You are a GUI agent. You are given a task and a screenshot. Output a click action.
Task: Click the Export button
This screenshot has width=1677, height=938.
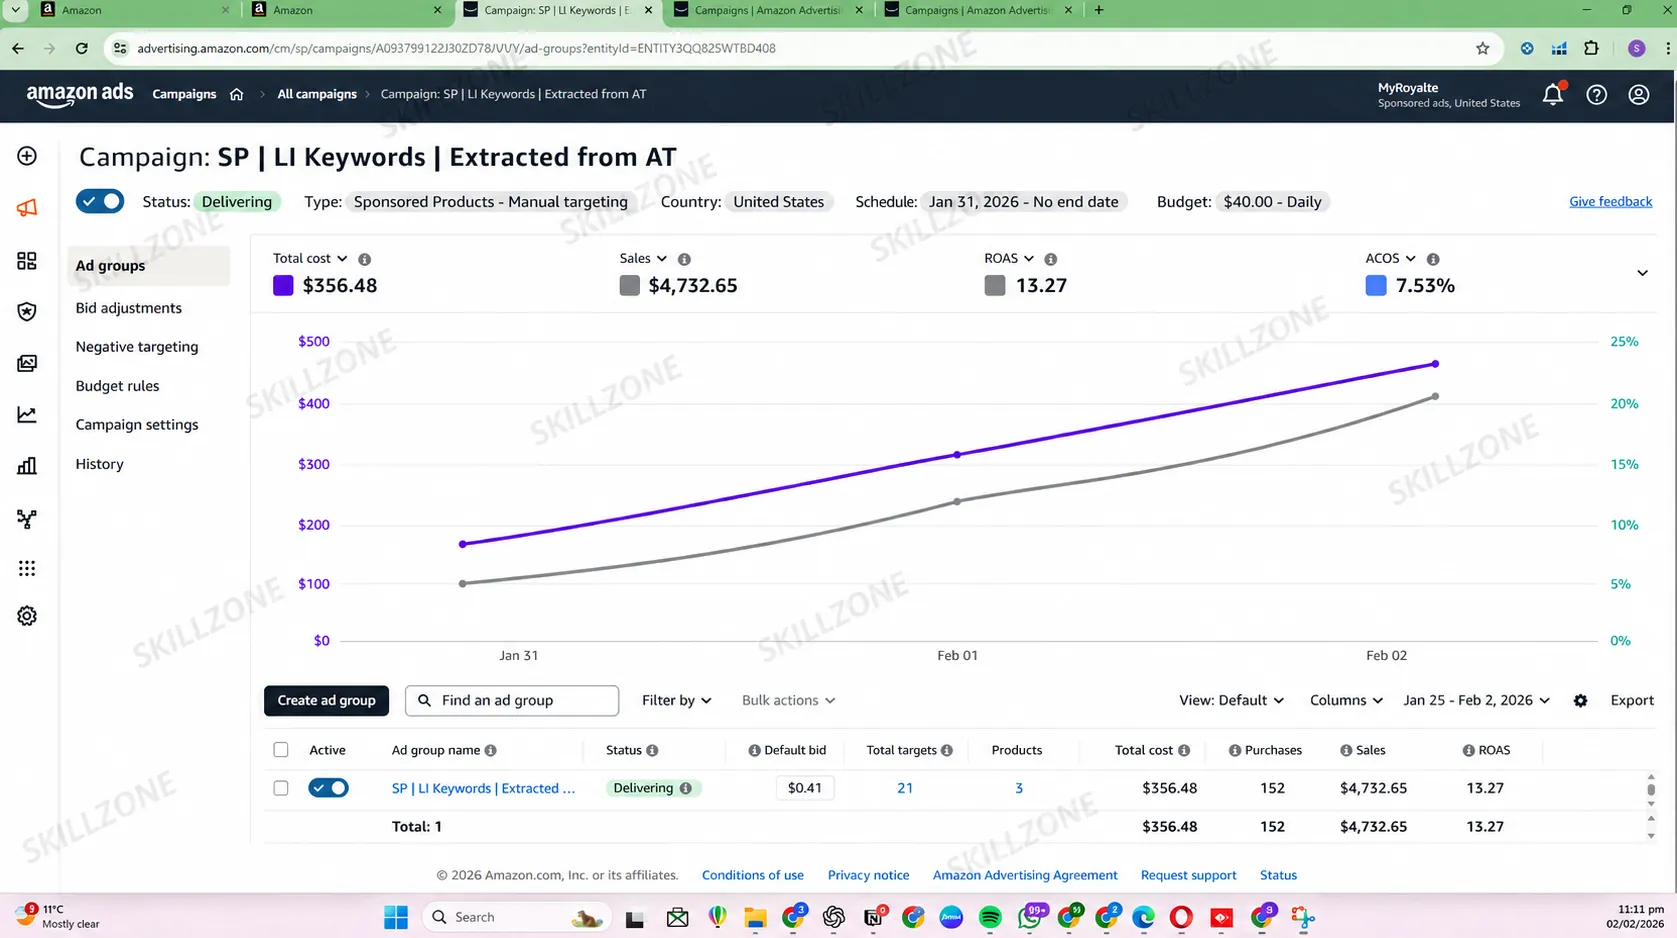point(1632,700)
